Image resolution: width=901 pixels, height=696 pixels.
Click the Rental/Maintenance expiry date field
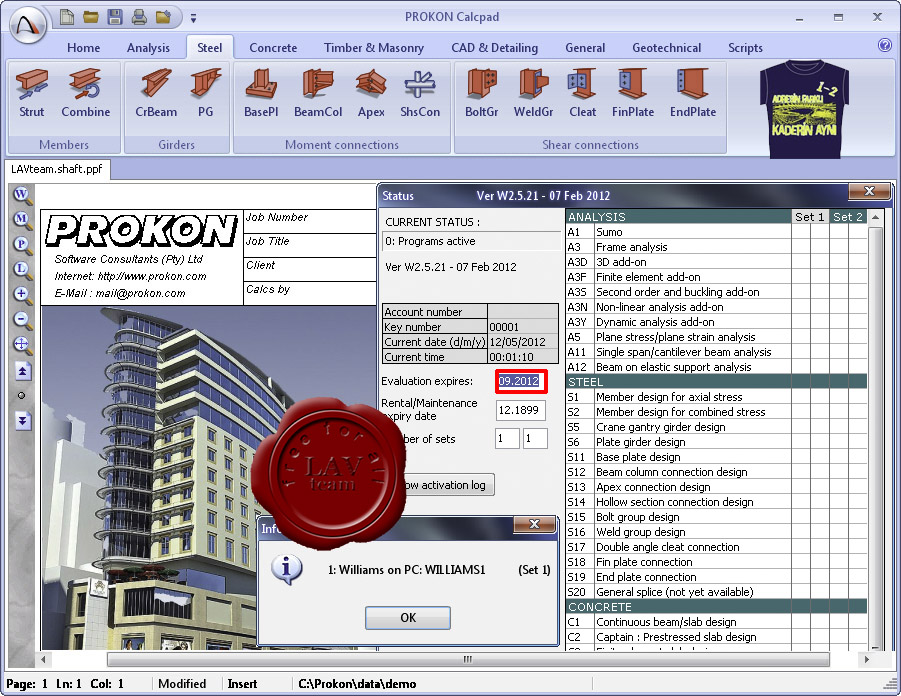point(521,410)
